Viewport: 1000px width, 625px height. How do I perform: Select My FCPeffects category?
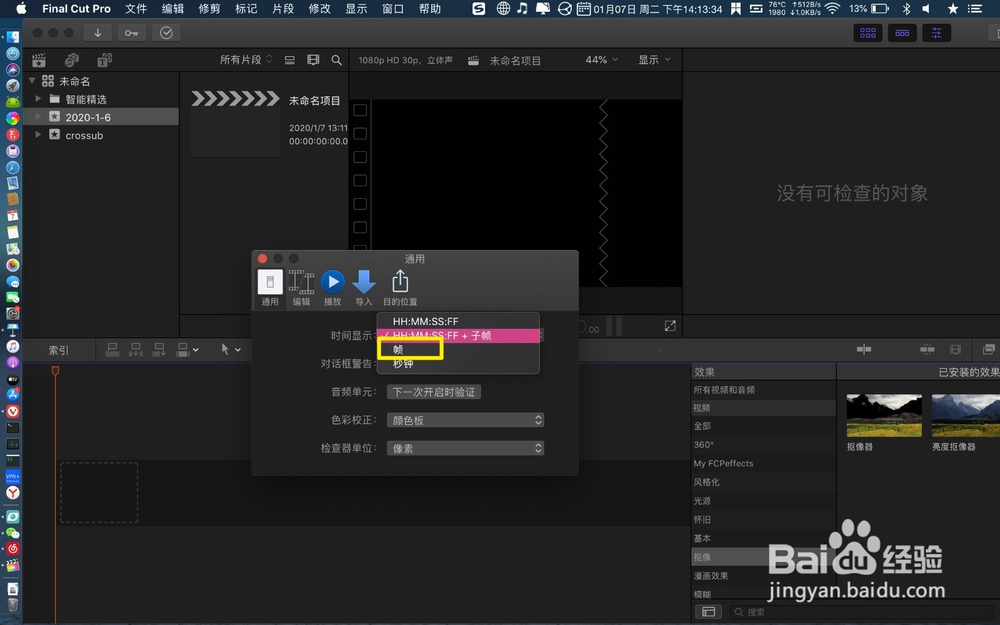(763, 463)
